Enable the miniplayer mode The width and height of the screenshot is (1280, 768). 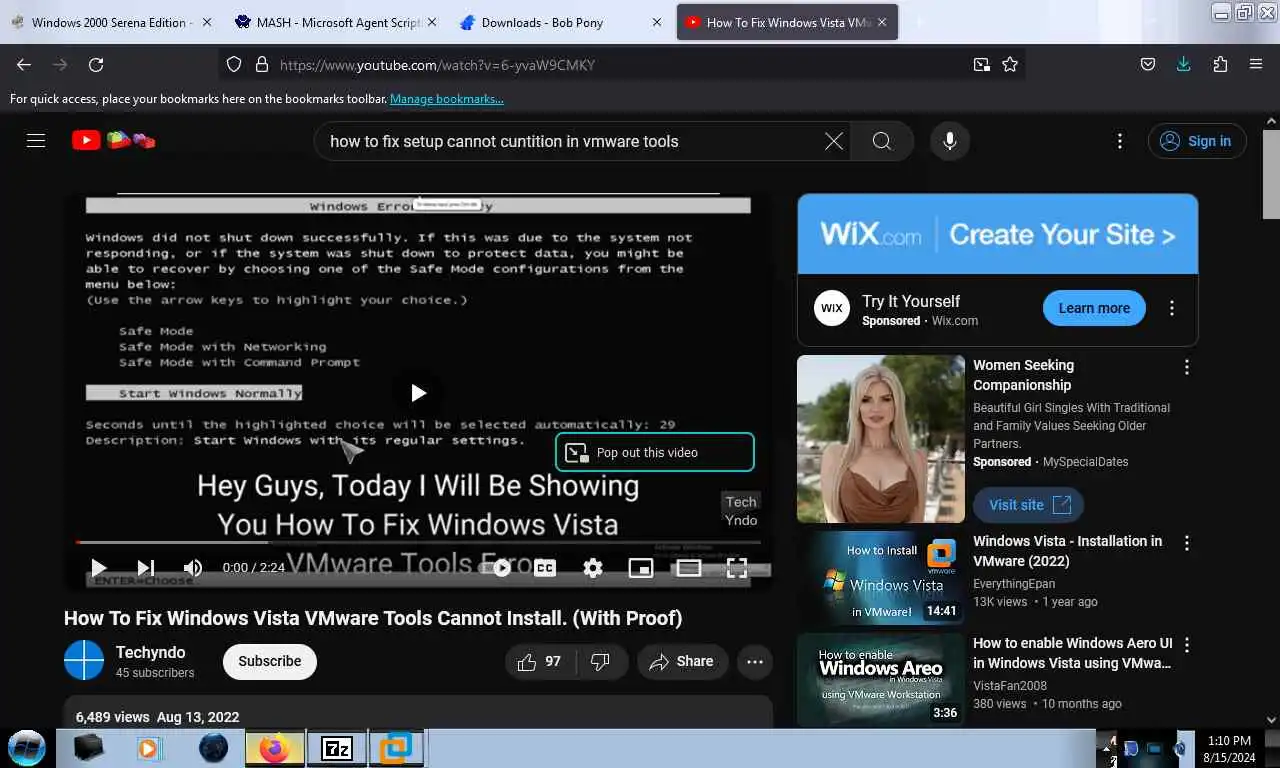[x=640, y=567]
